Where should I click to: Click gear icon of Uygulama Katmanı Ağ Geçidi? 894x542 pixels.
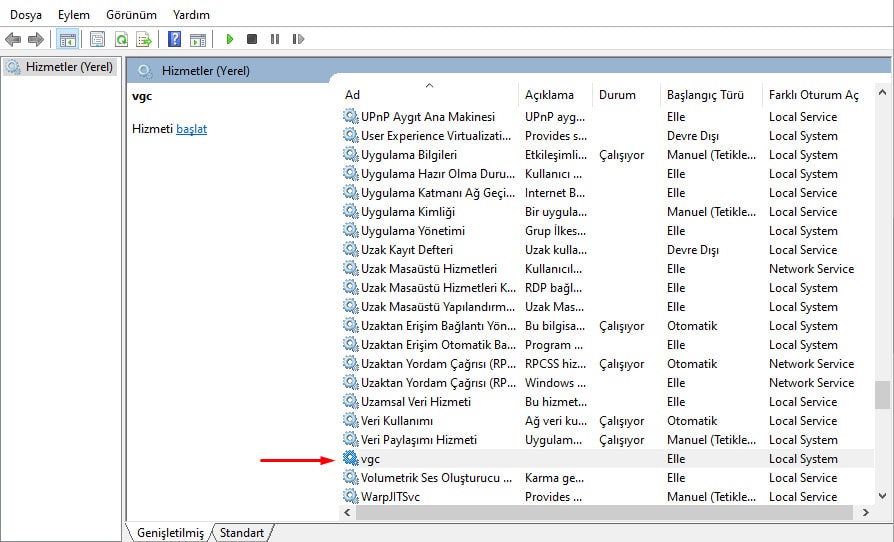350,192
